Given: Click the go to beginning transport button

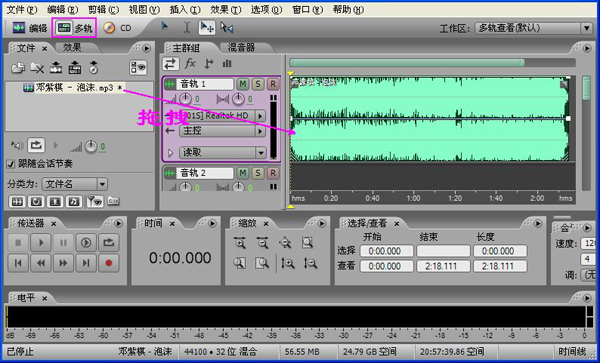Looking at the screenshot, I should (18, 263).
